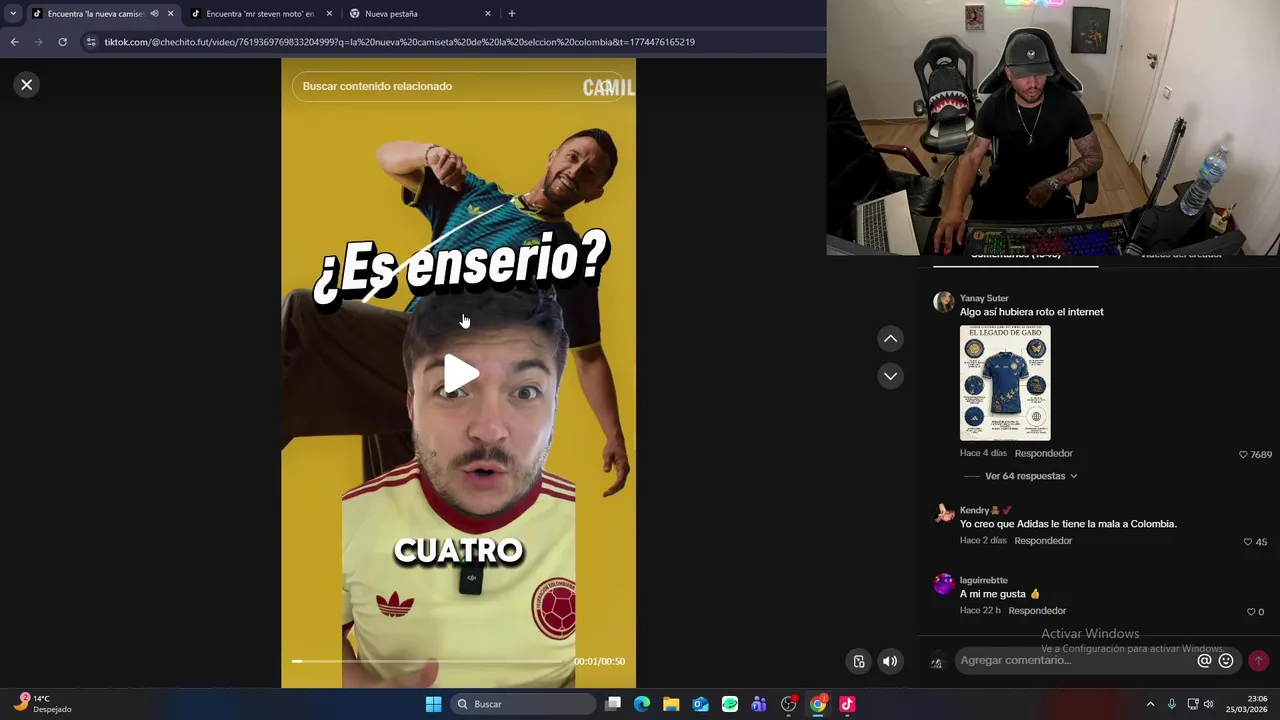
Task: Reply to laguirrebtte's comment
Action: tap(1037, 610)
